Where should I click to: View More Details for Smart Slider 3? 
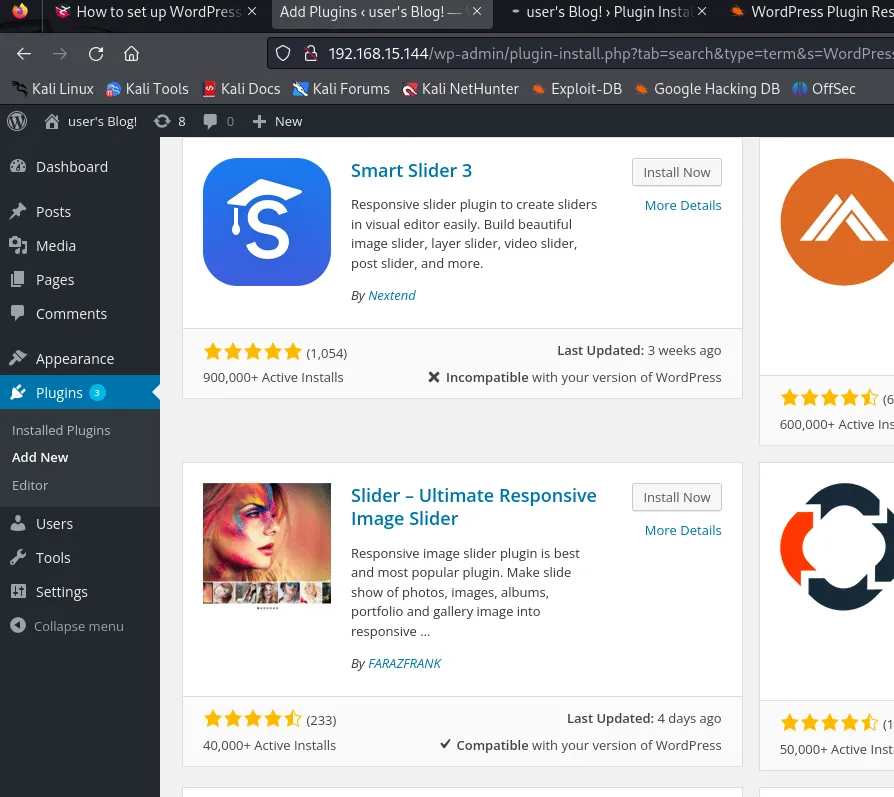683,205
